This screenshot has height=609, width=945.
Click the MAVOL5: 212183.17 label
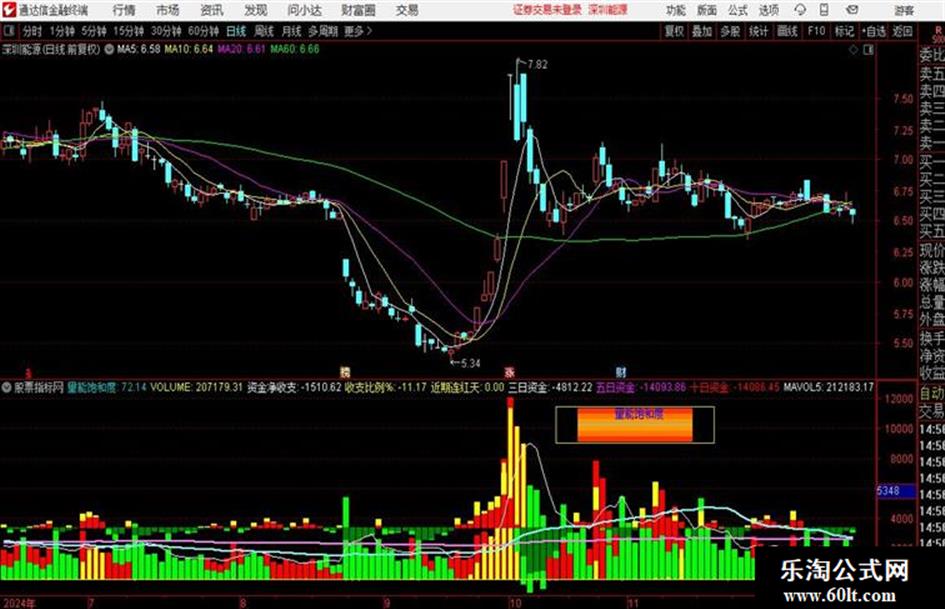pos(828,387)
